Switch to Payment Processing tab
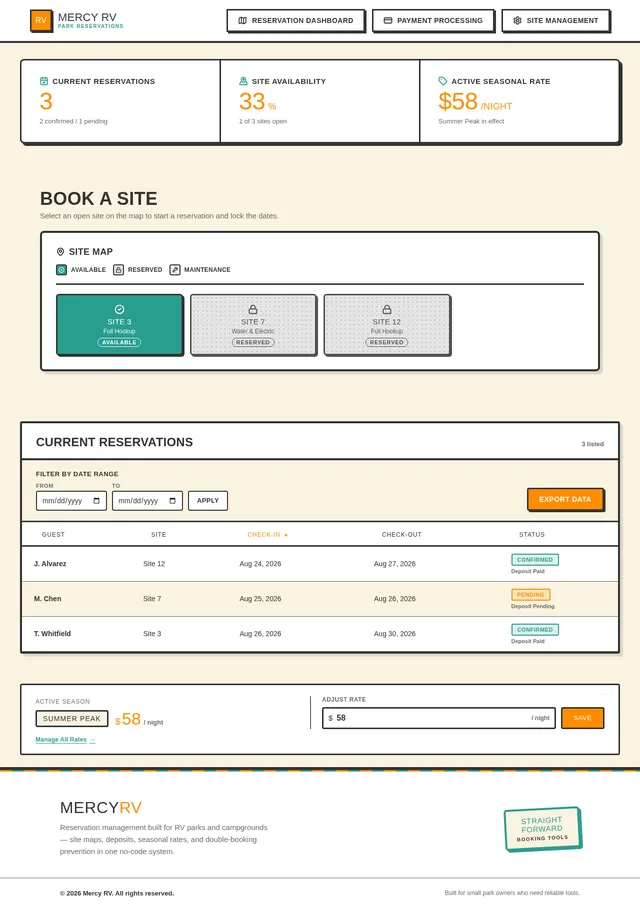Image resolution: width=640 pixels, height=915 pixels. (433, 20)
